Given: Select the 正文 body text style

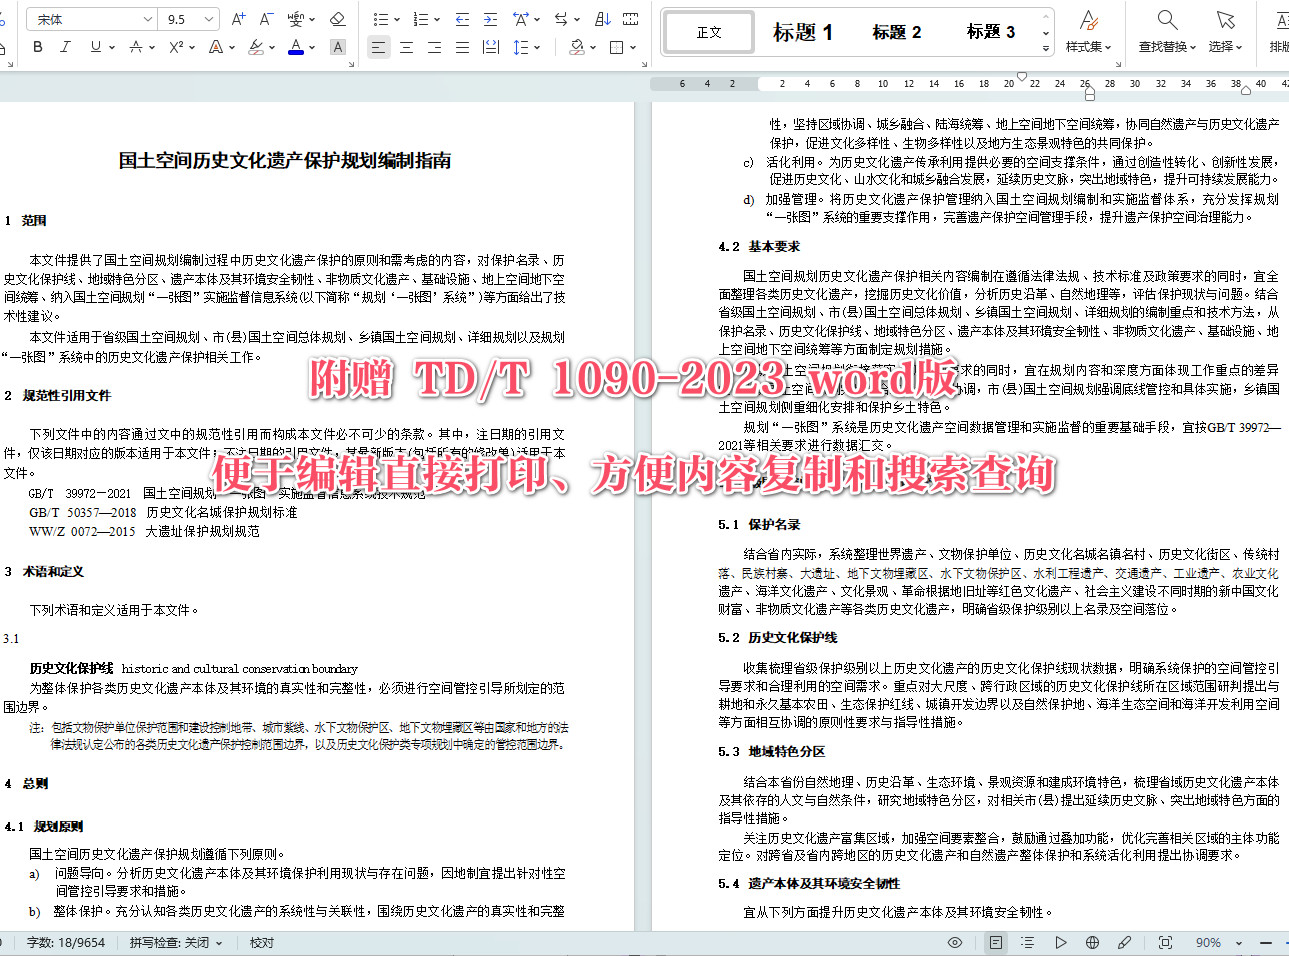Looking at the screenshot, I should pyautogui.click(x=708, y=31).
